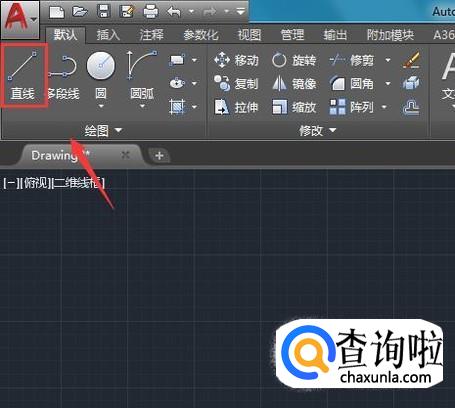
Task: Choose the 圆 circle tool
Action: click(101, 79)
